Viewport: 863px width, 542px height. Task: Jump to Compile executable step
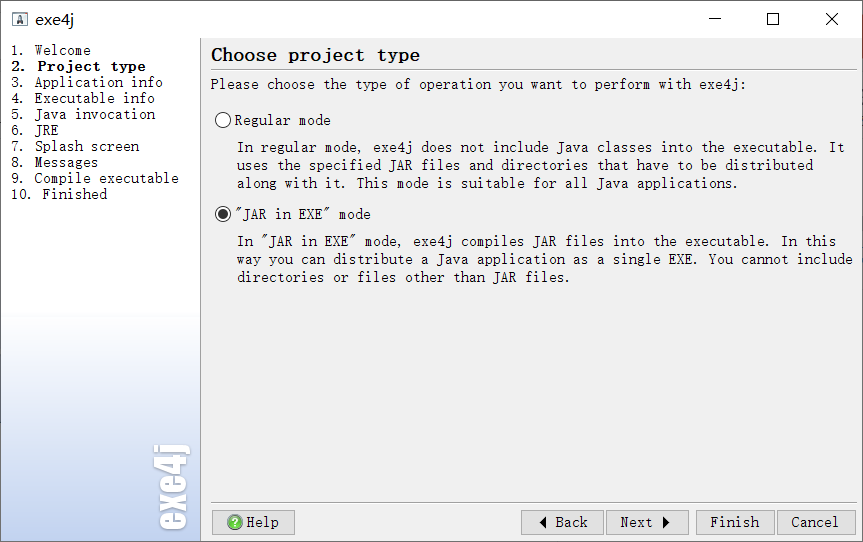(x=95, y=178)
